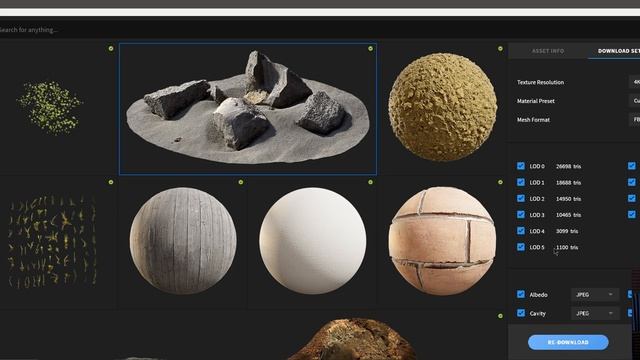Viewport: 640px width, 360px height.
Task: Select the grey wood plank sphere thumbnail
Action: tap(183, 241)
